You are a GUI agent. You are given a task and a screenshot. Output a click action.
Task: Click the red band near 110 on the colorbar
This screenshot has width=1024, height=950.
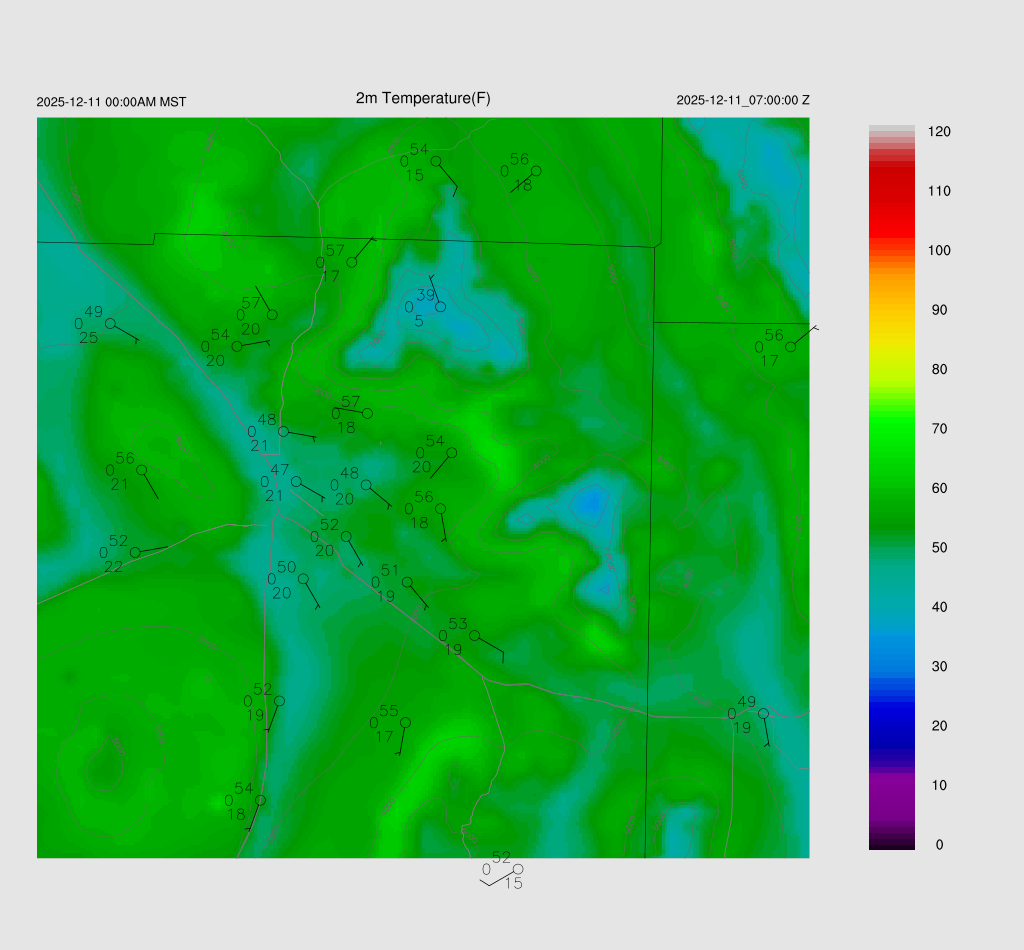(x=892, y=191)
